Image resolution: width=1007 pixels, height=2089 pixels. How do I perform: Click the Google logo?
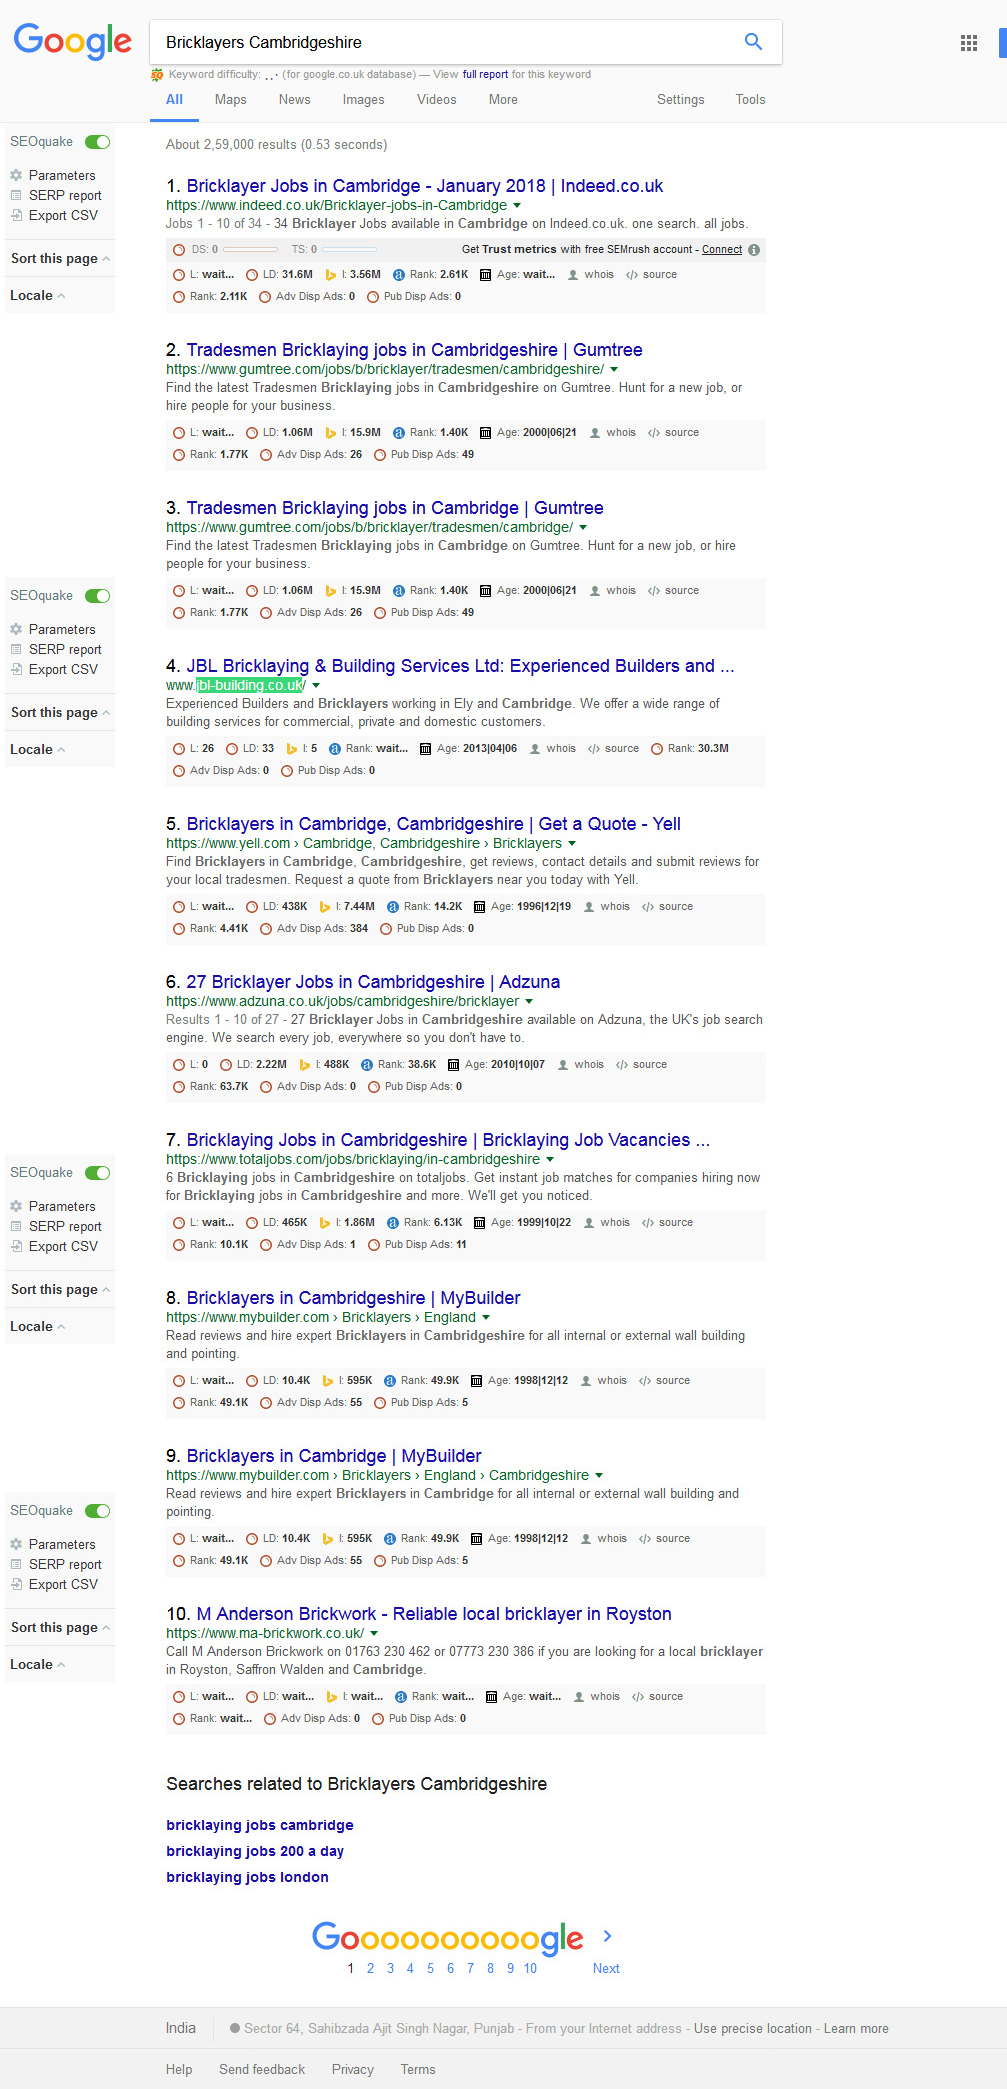point(72,42)
